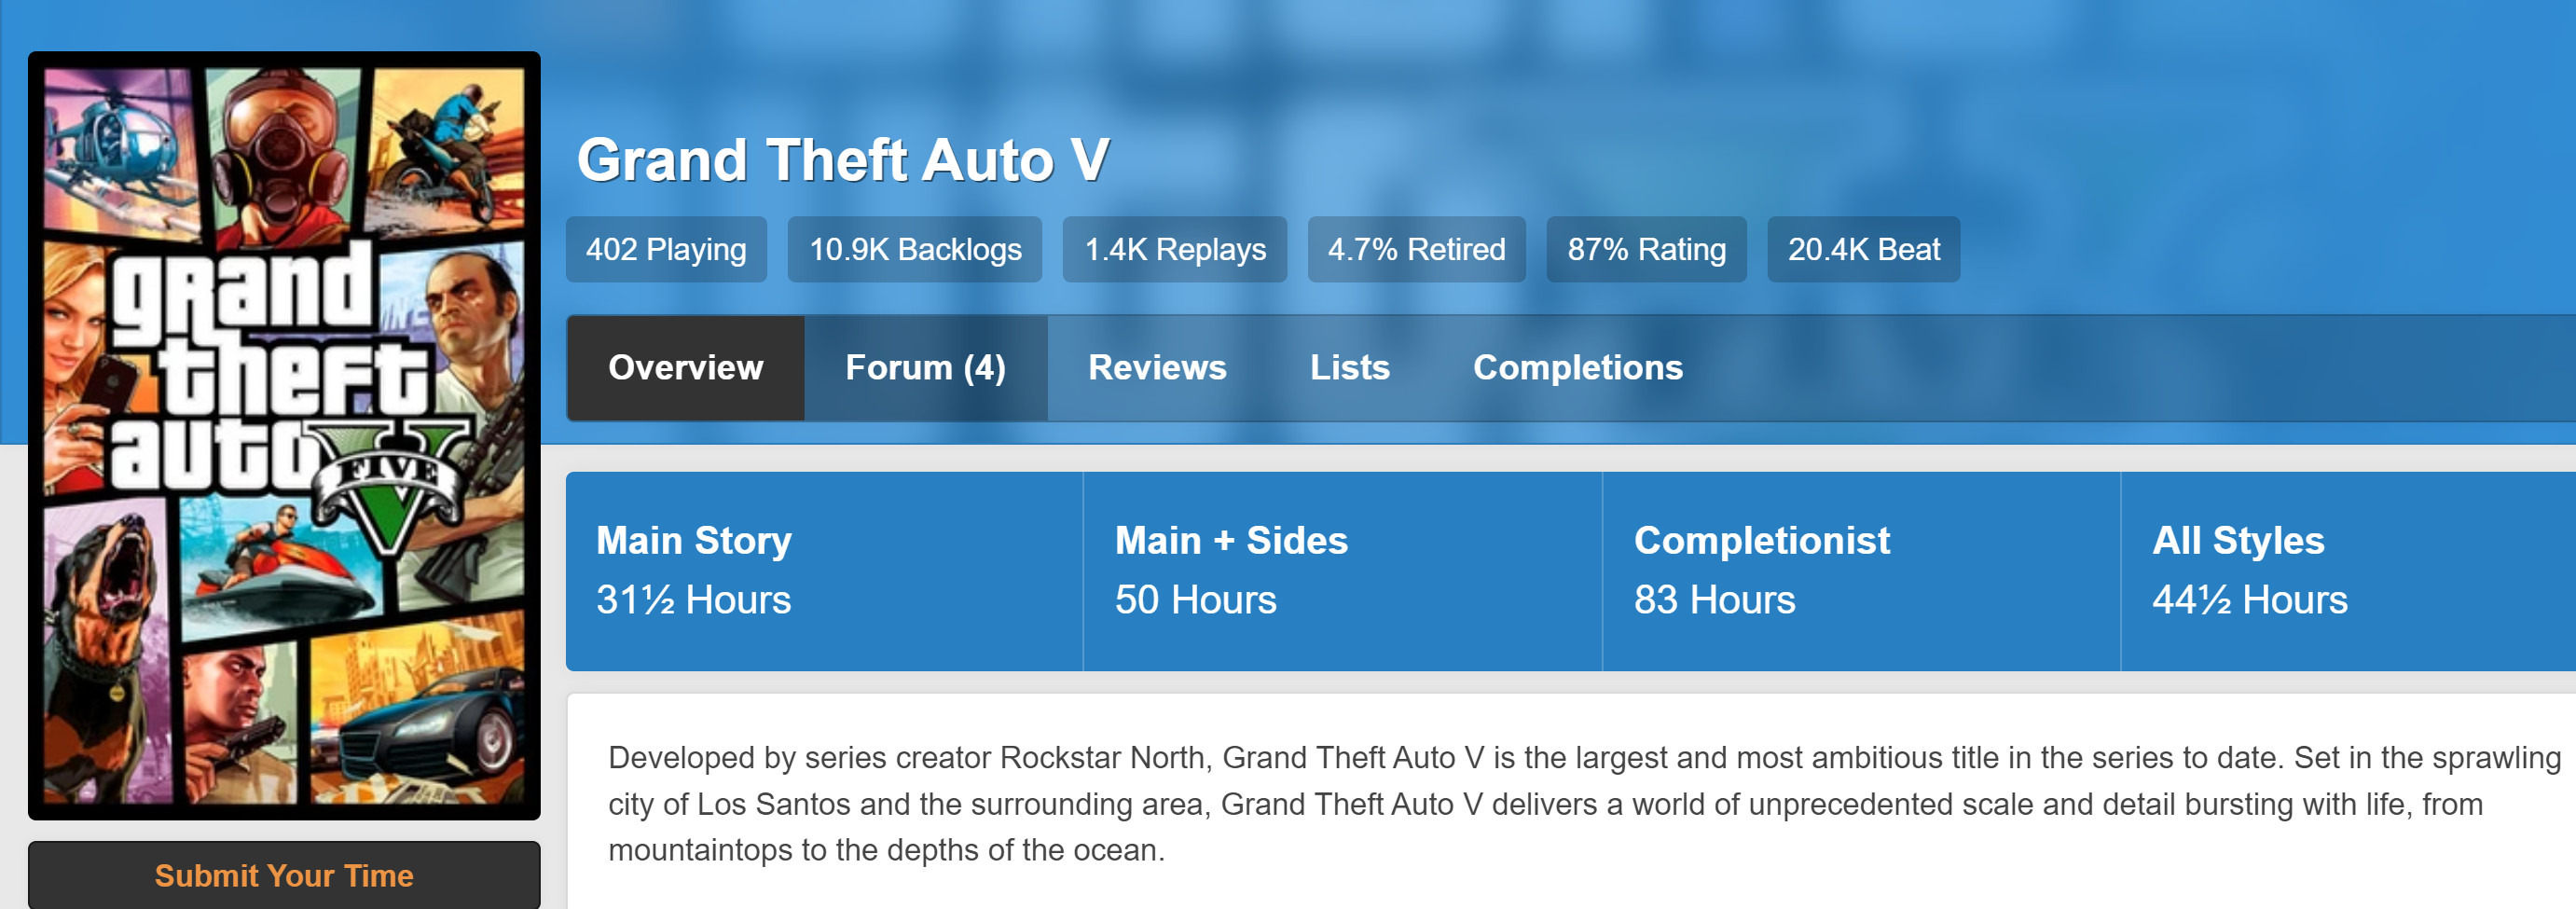Select the 1.4K Replays badge
This screenshot has width=2576, height=909.
1174,249
